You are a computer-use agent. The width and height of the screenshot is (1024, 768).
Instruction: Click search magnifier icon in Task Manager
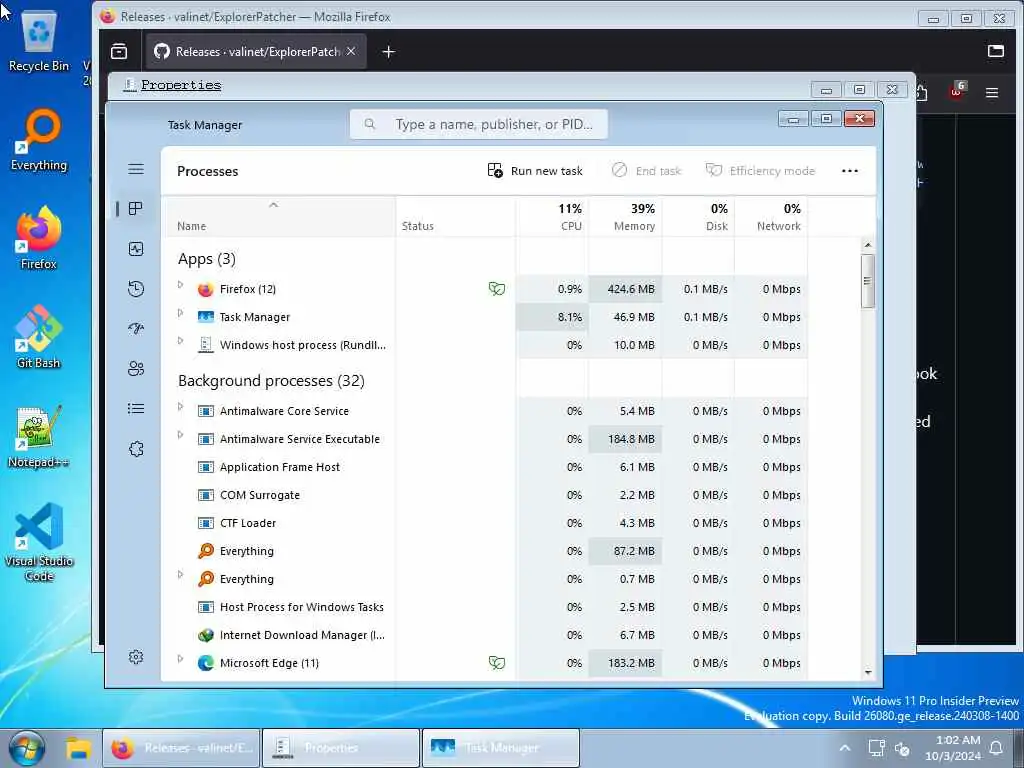370,124
